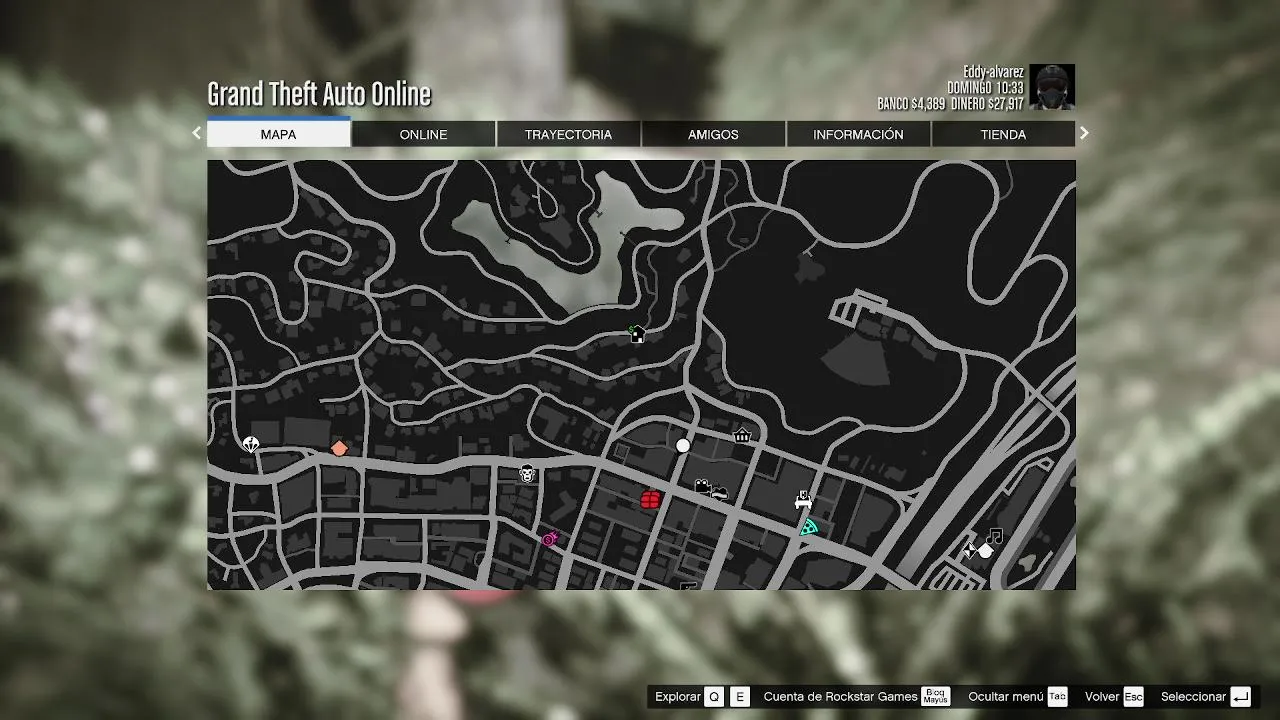Click the player helmet avatar
1280x720 pixels.
point(1052,87)
